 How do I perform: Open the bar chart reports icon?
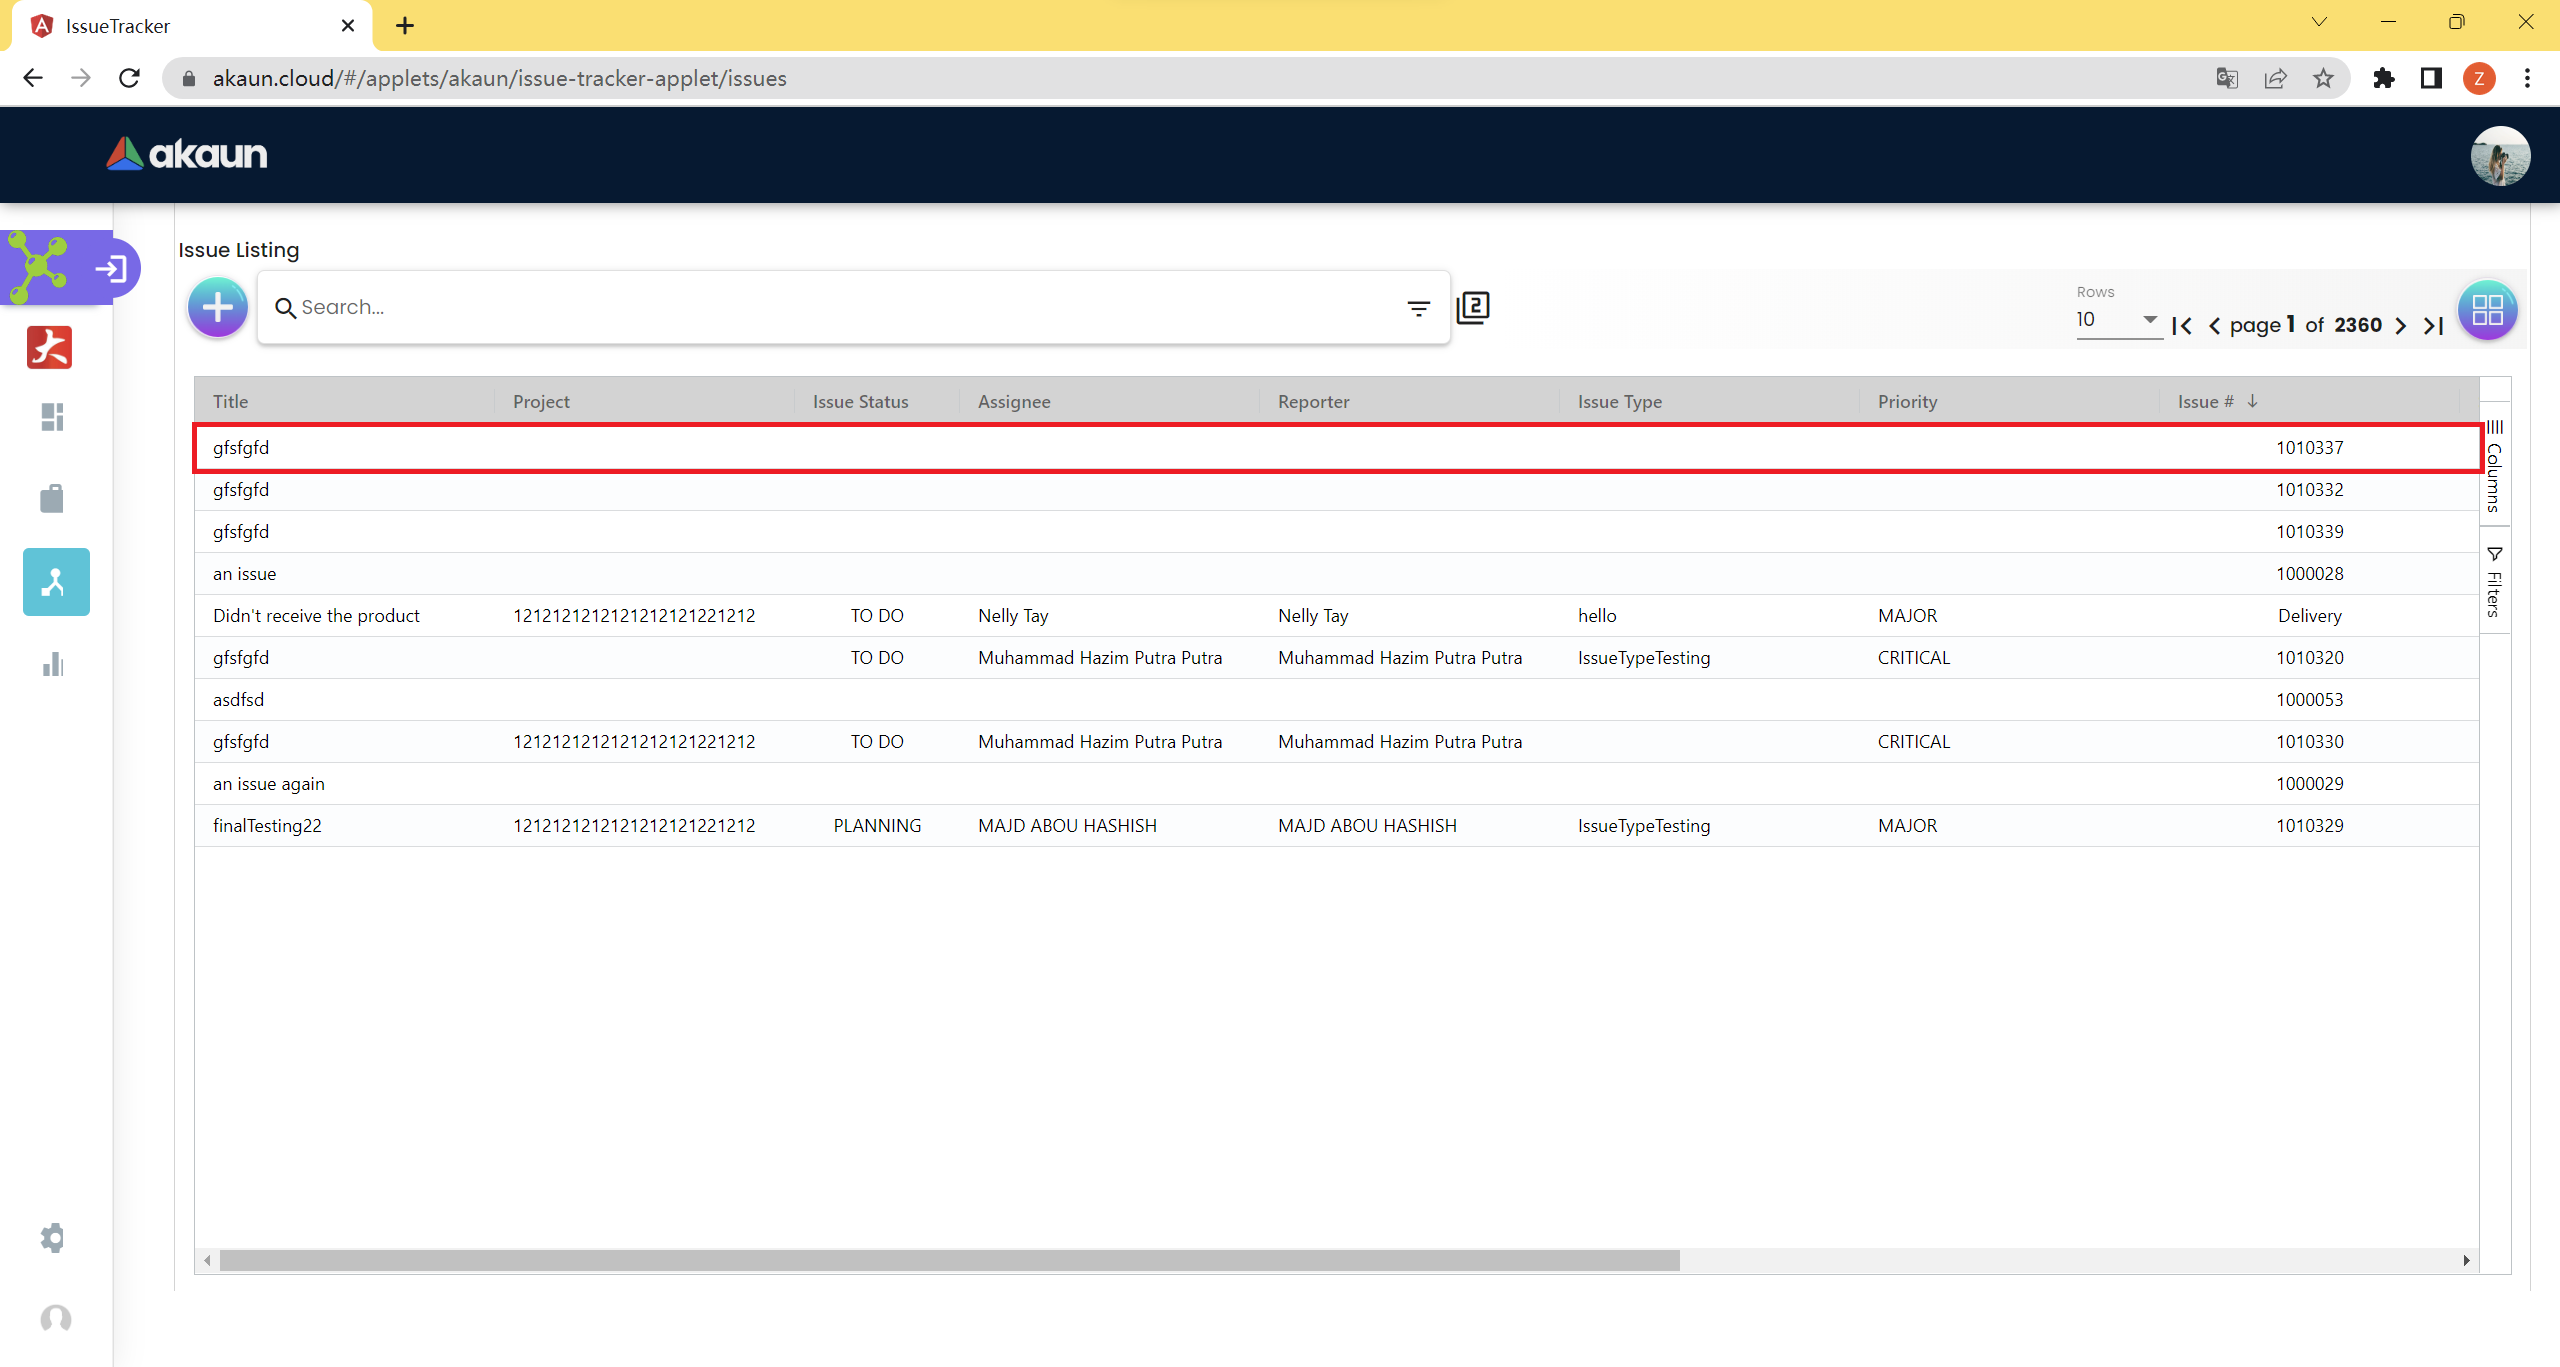53,665
